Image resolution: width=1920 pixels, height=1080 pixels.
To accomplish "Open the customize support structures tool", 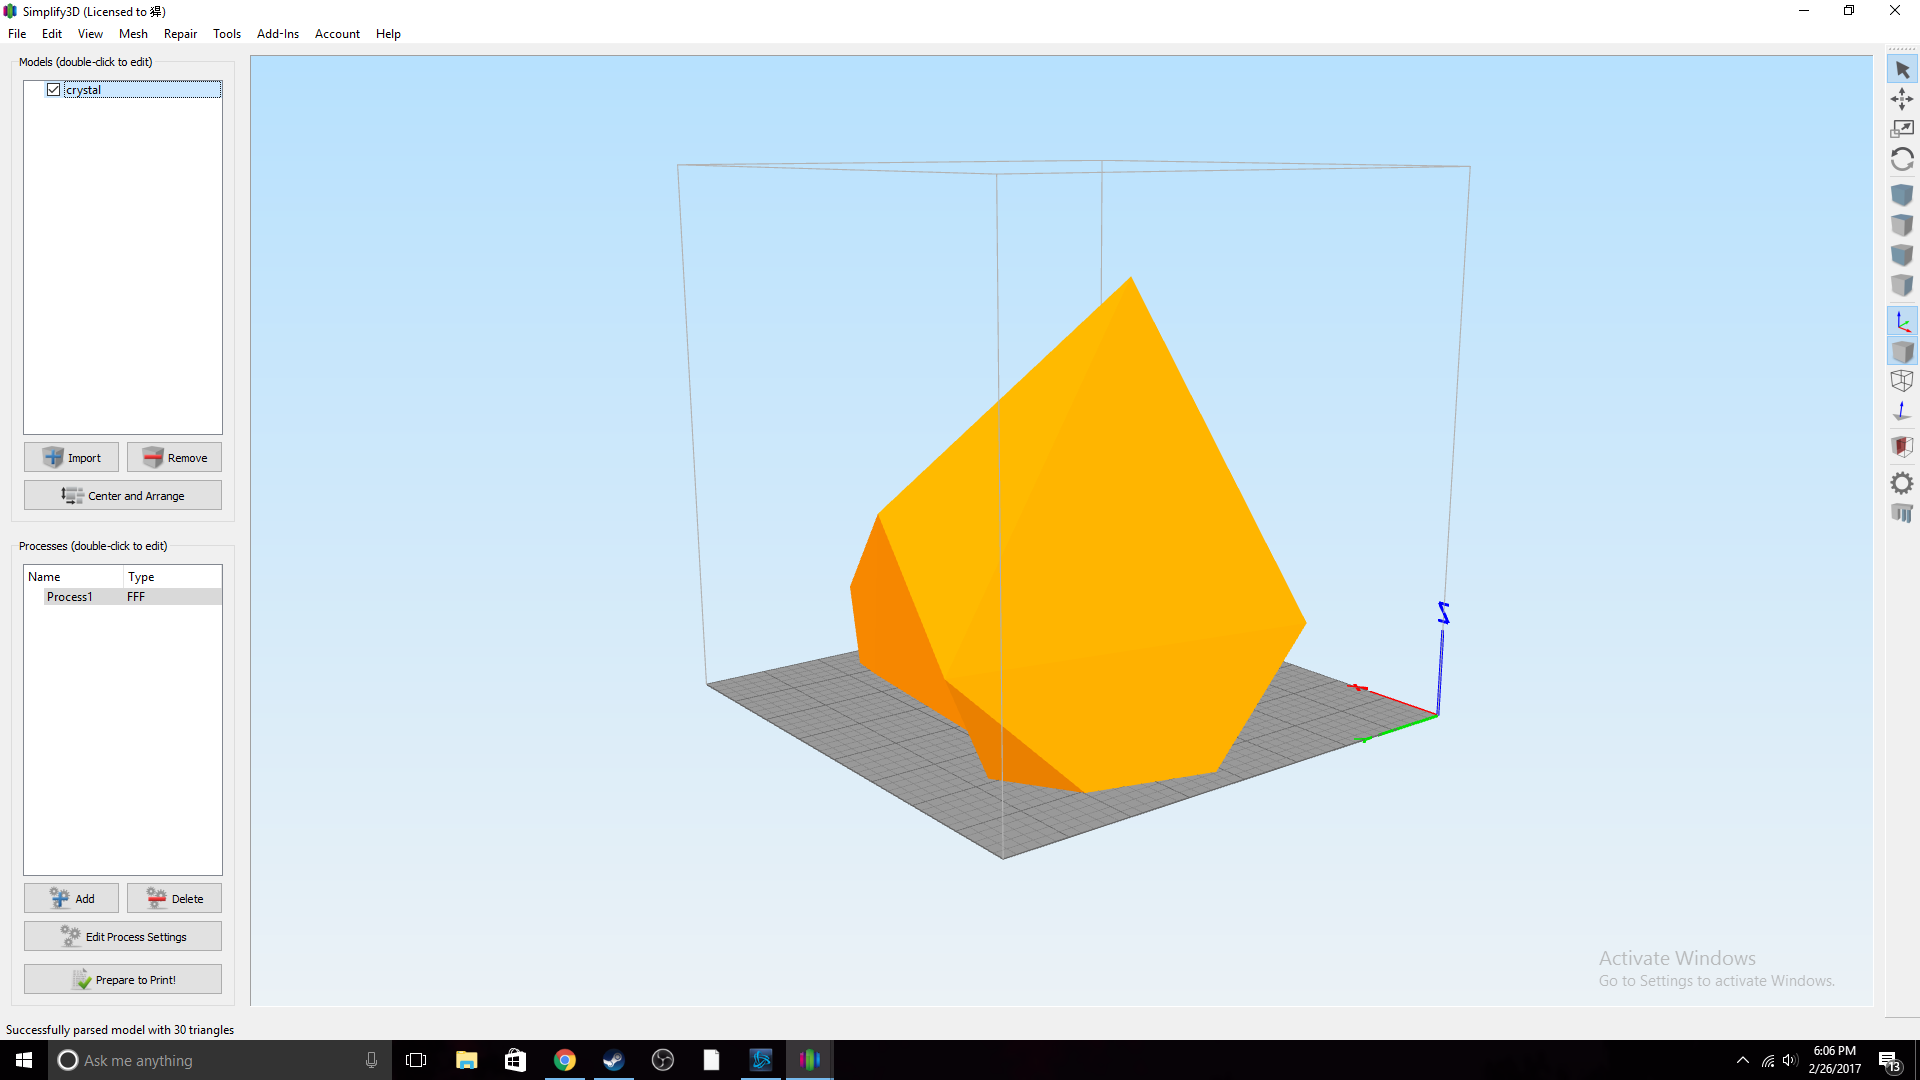I will (1902, 513).
